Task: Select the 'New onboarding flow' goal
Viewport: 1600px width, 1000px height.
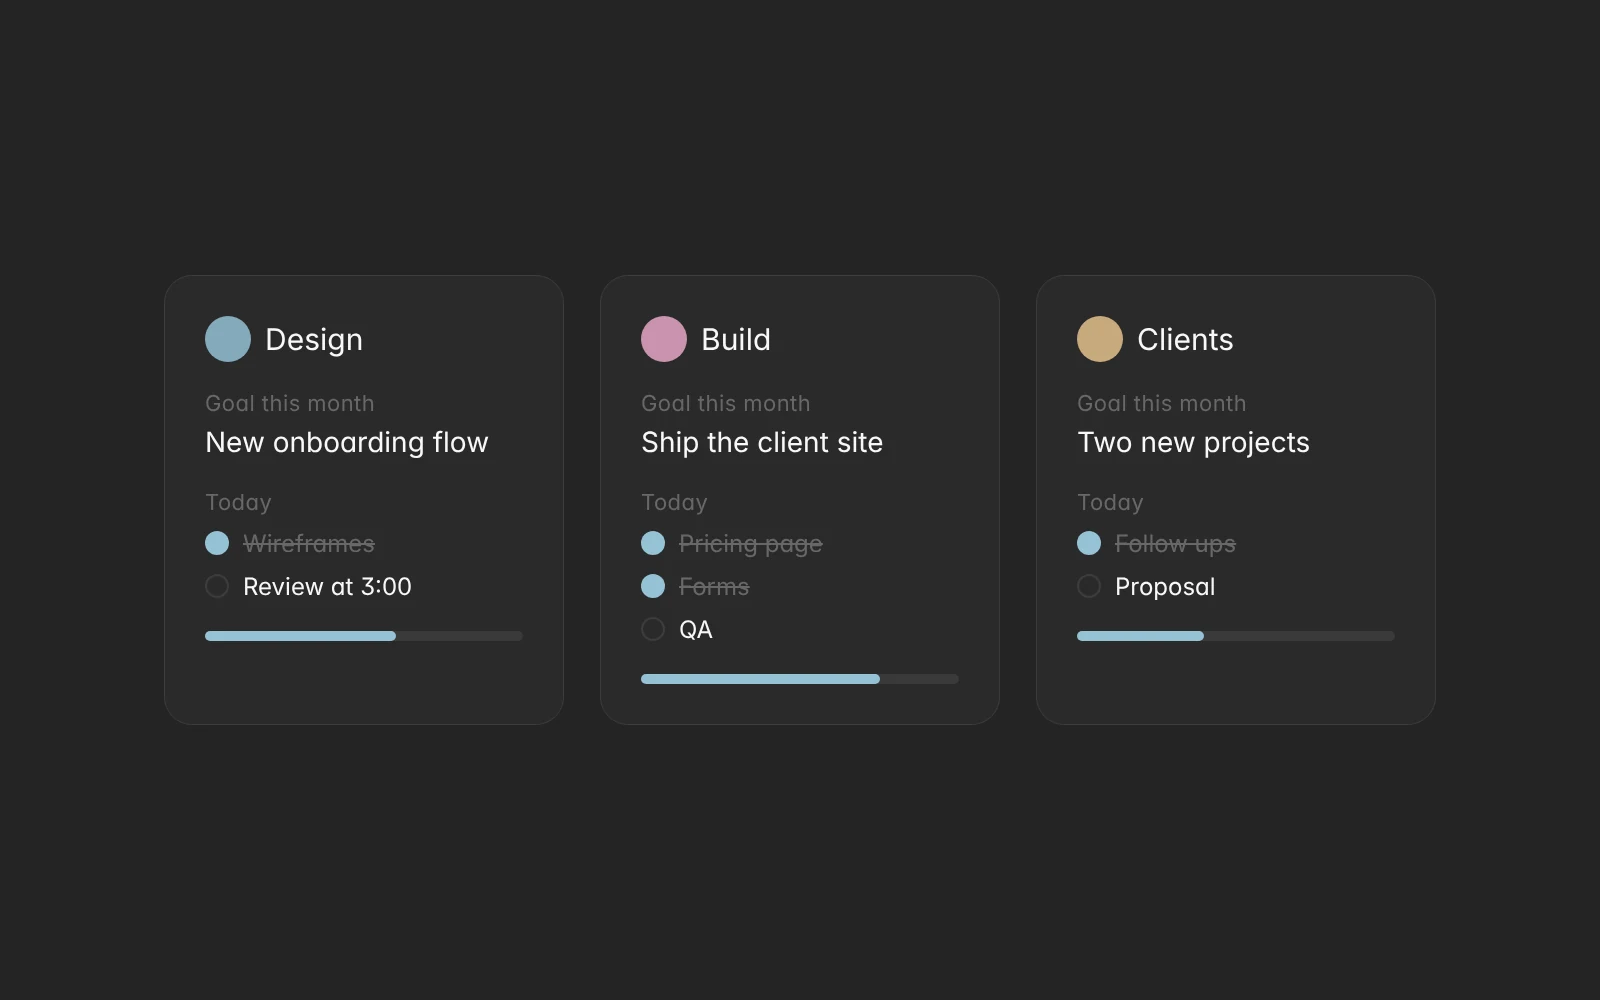Action: point(347,443)
